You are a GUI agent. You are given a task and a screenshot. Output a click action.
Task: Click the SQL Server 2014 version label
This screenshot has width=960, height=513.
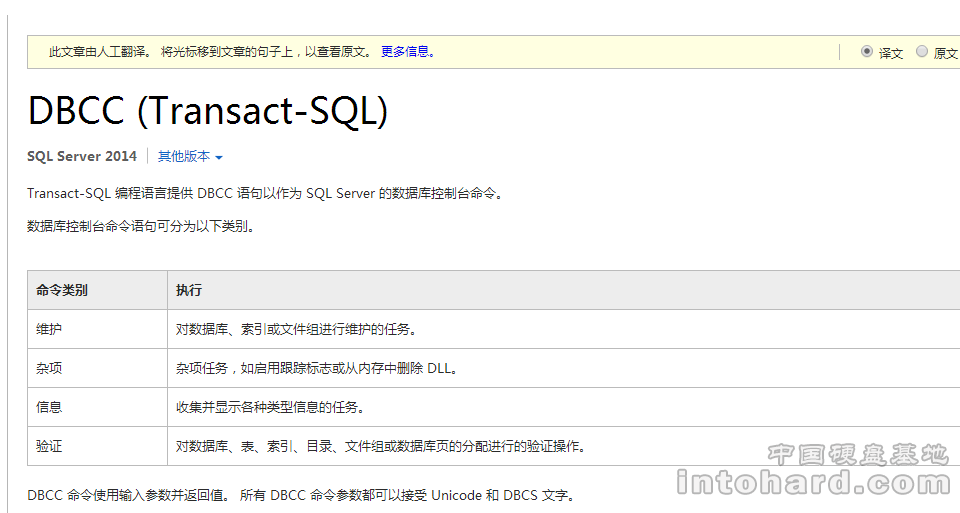click(x=81, y=156)
